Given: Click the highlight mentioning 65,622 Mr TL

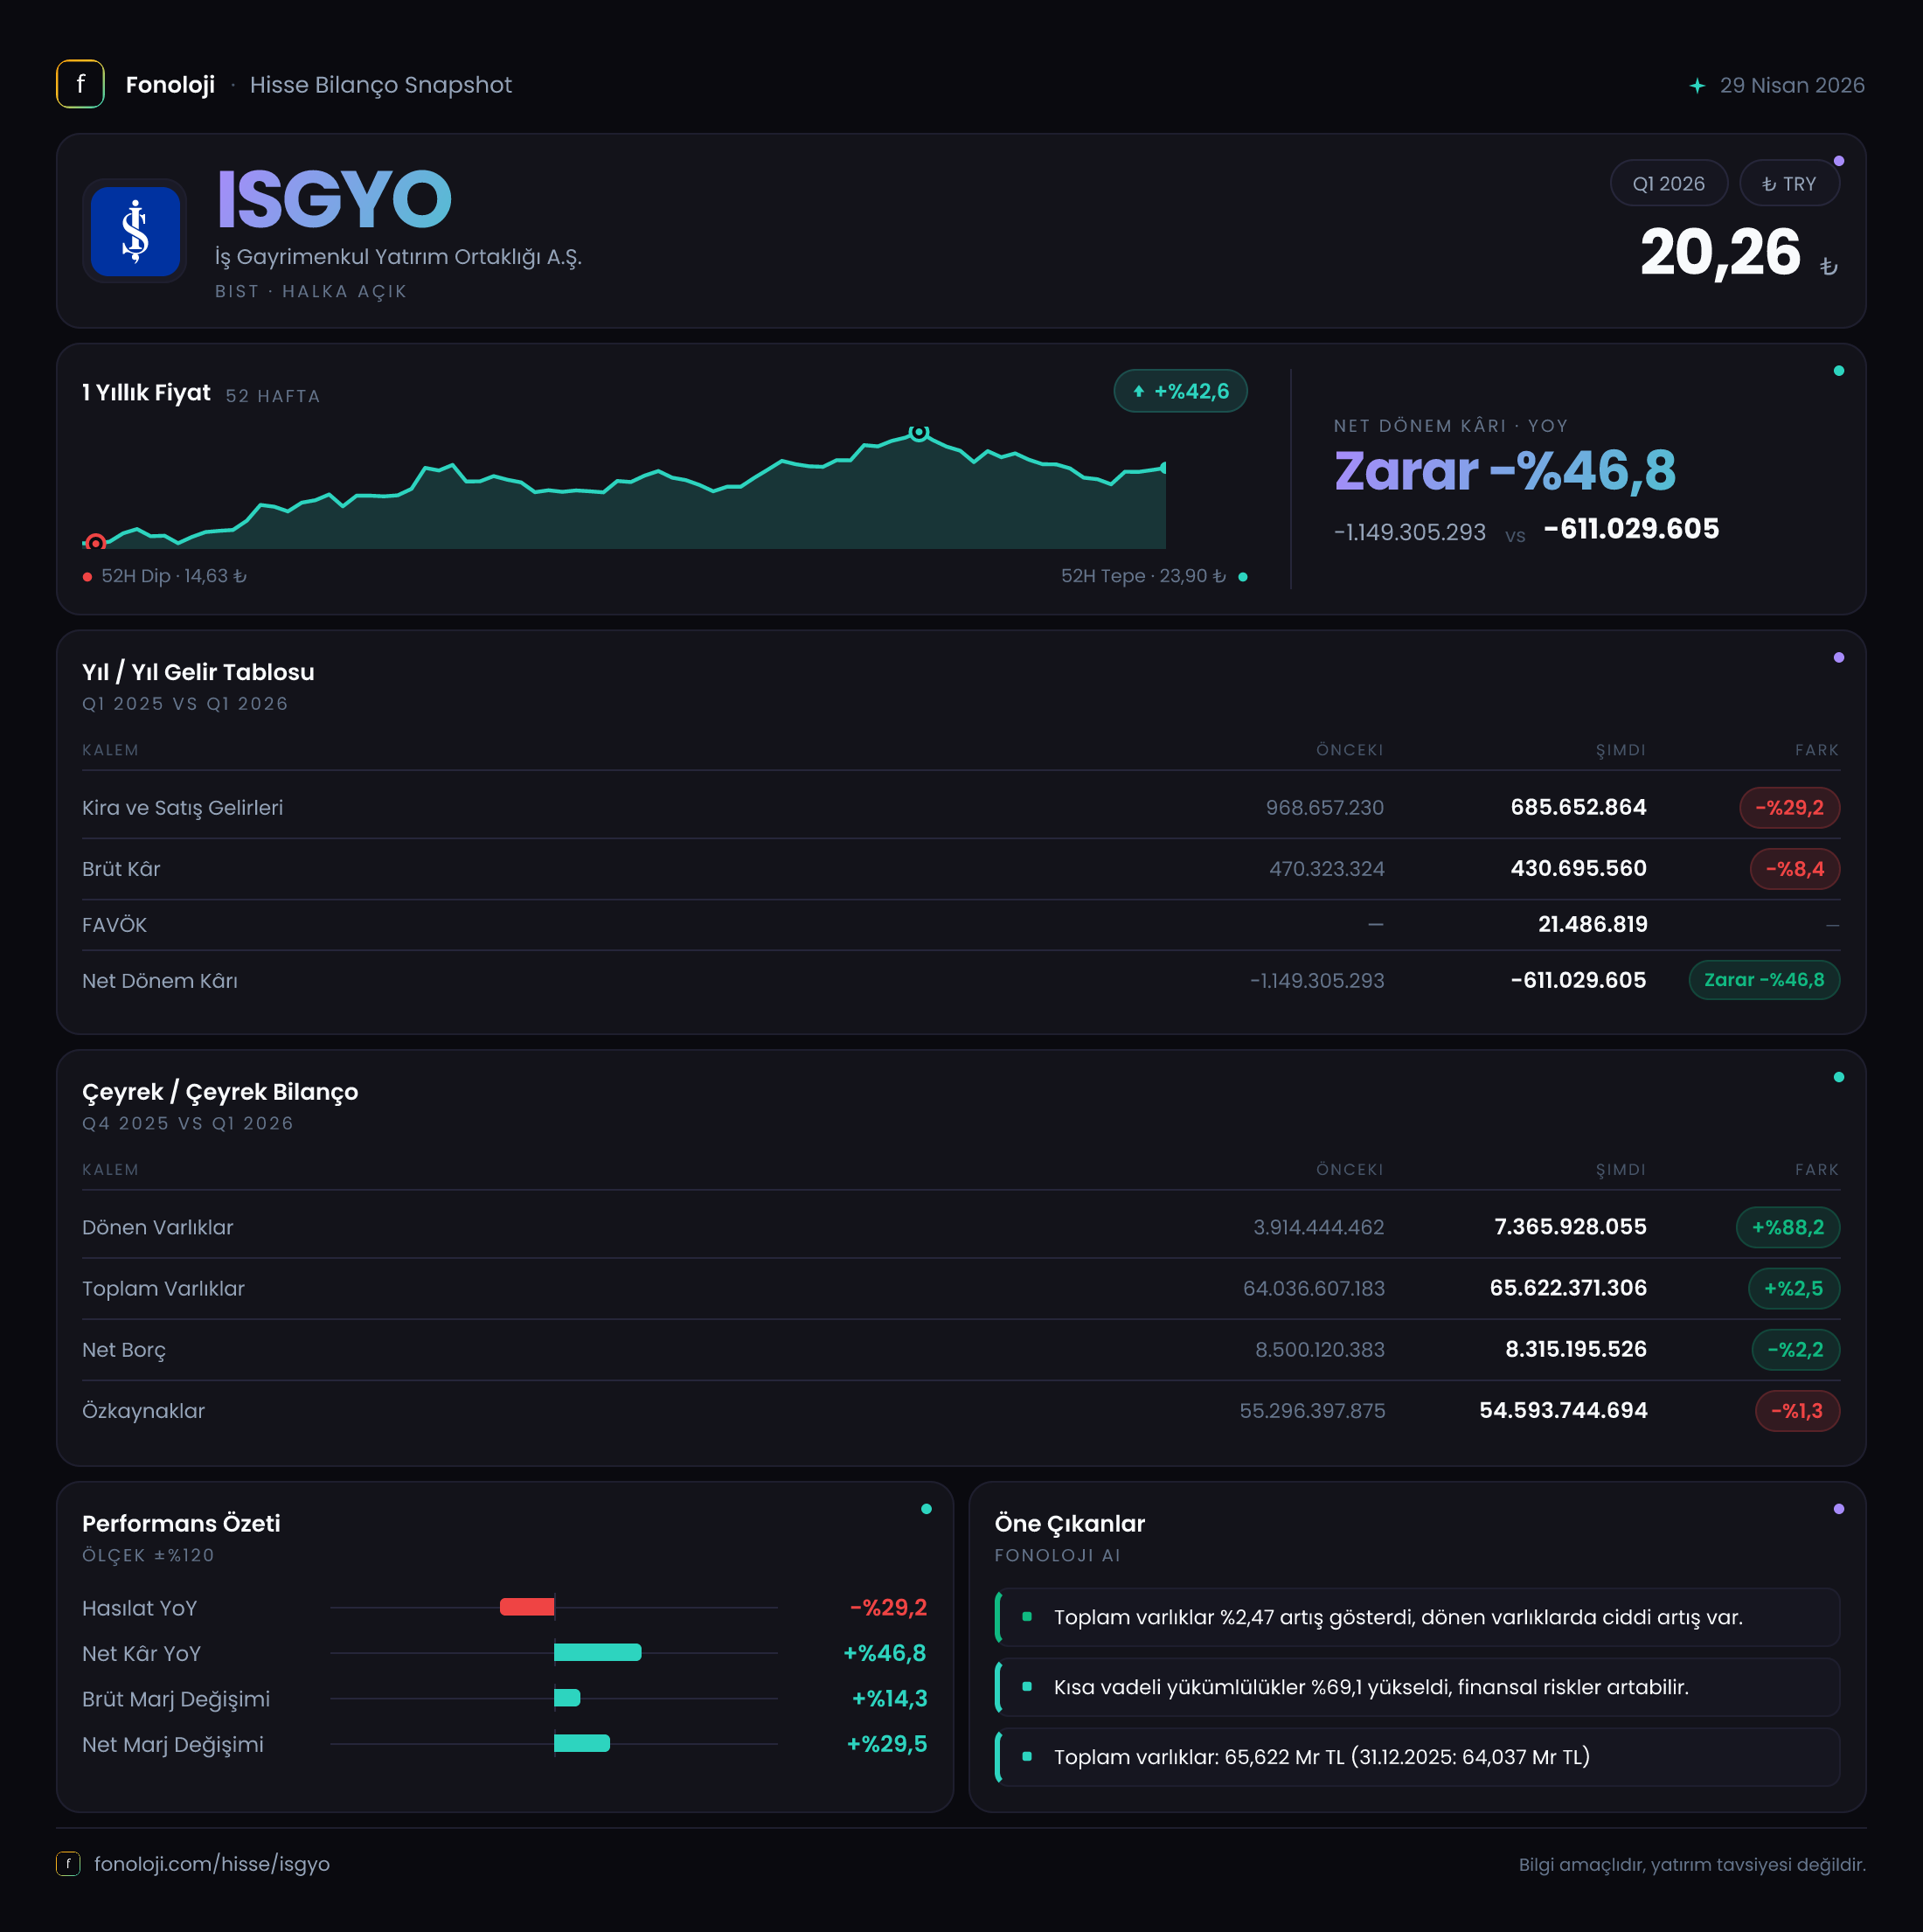Looking at the screenshot, I should (1417, 1757).
